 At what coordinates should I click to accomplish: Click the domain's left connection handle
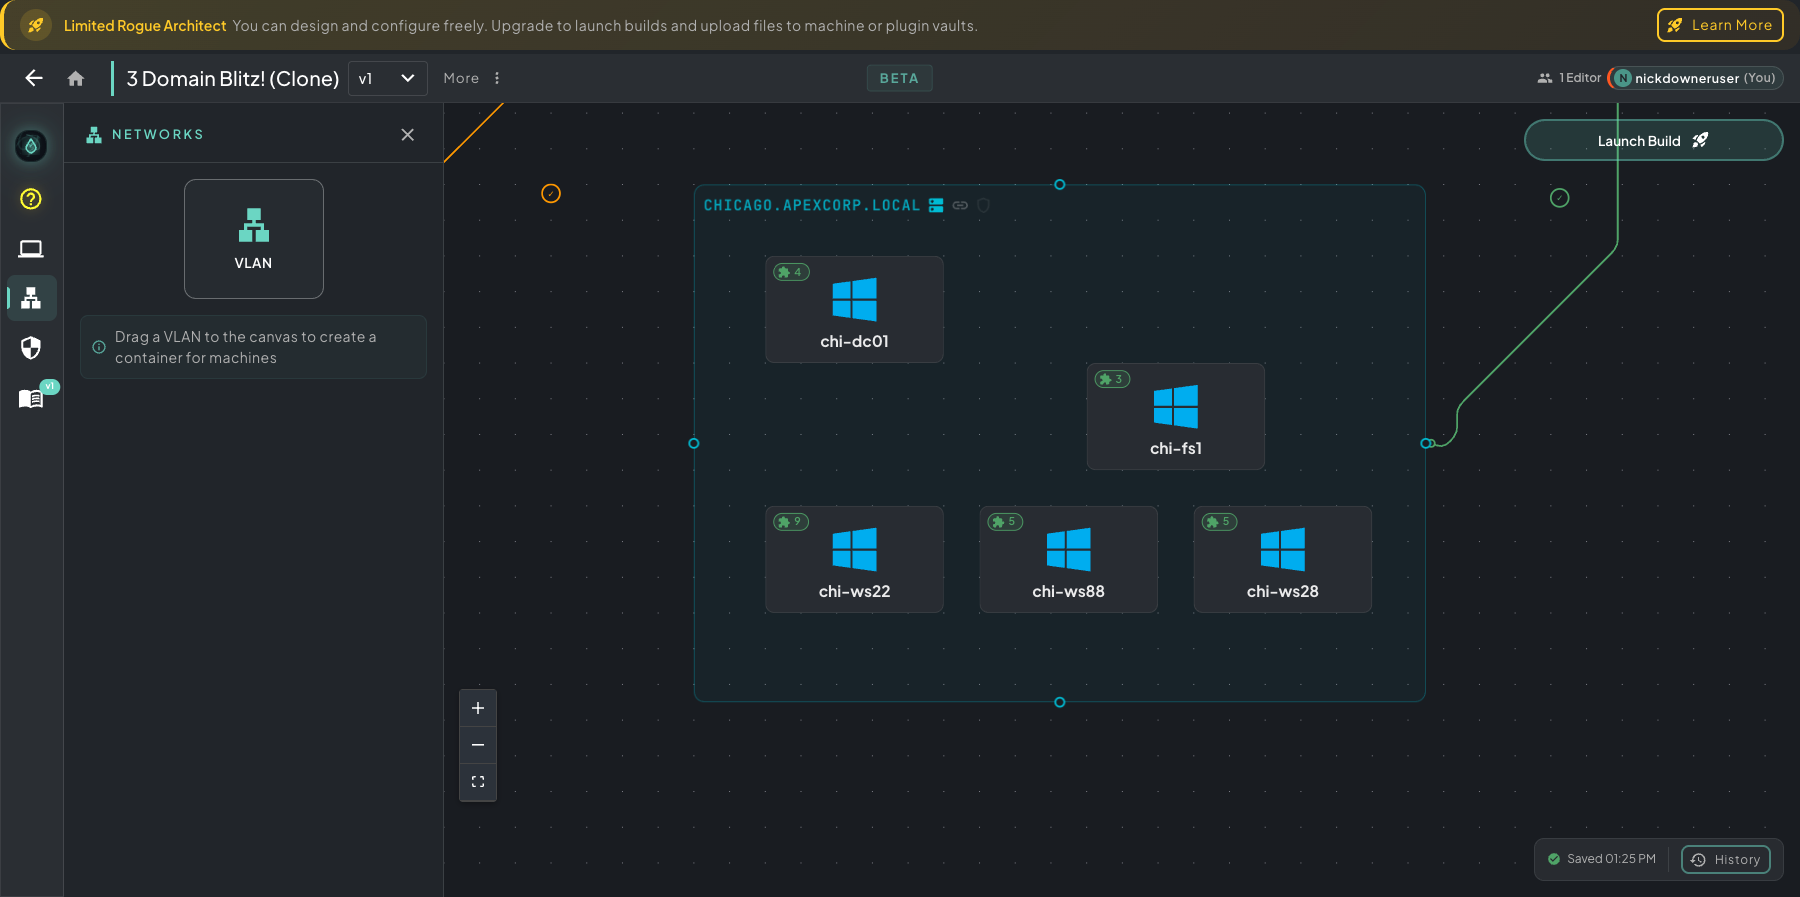(694, 443)
